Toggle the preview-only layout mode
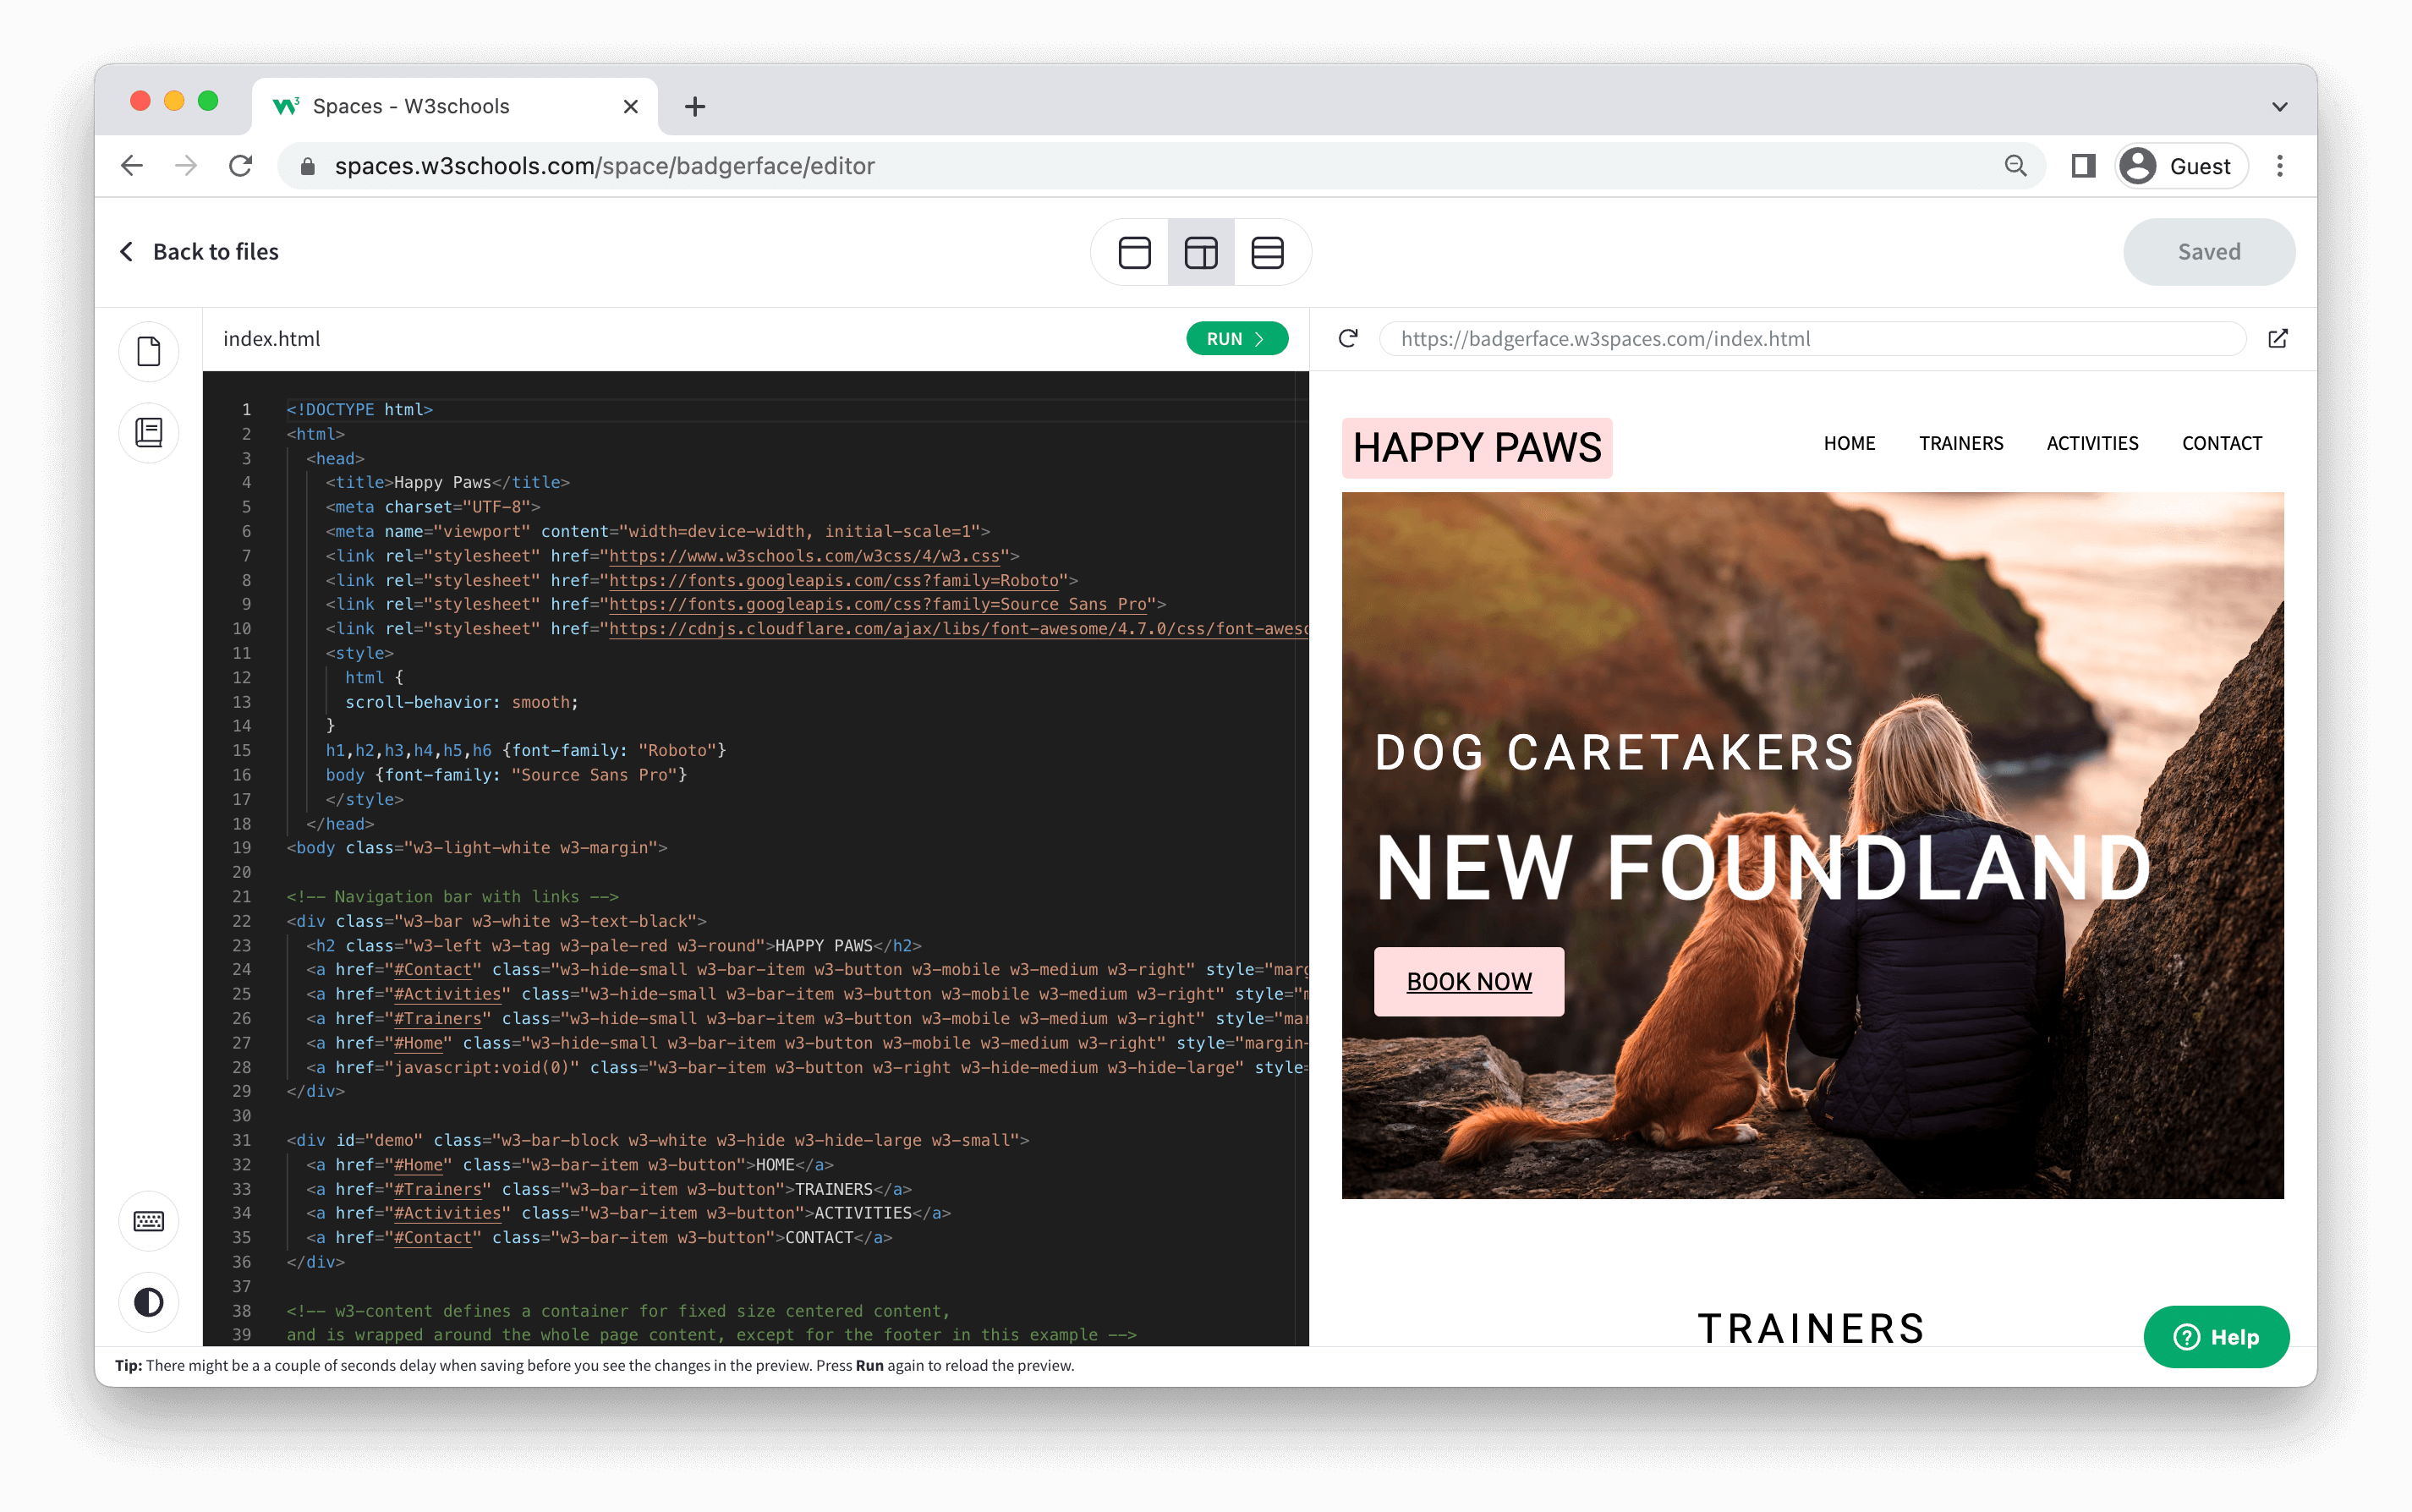The image size is (2412, 1512). [1134, 251]
